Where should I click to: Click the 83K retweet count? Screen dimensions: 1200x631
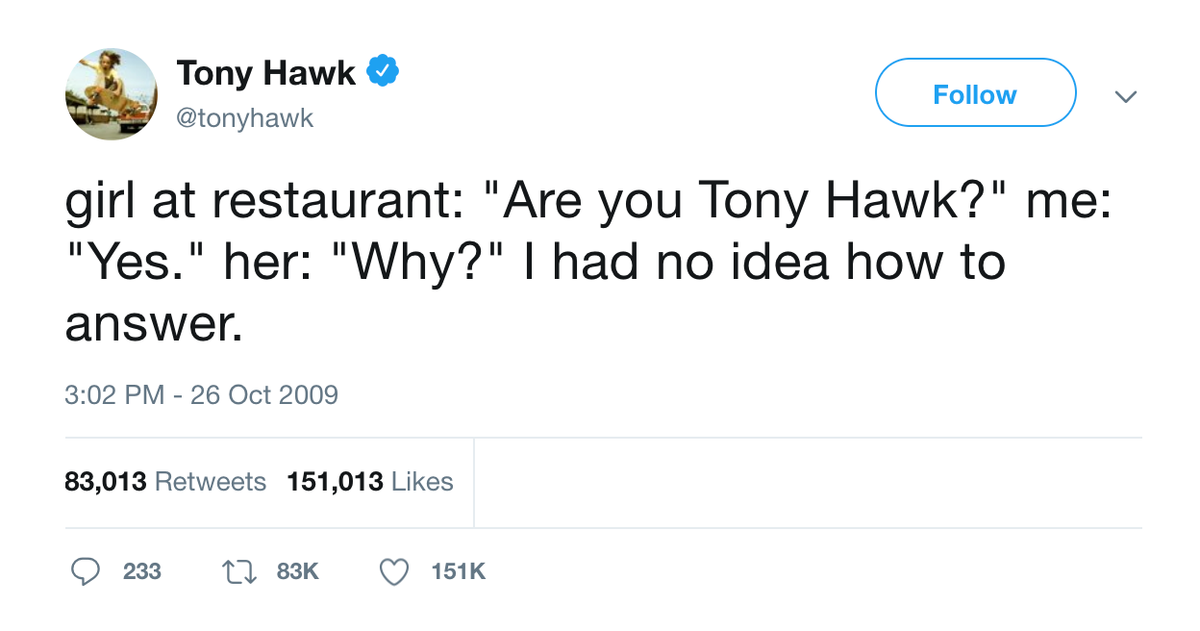pyautogui.click(x=297, y=571)
